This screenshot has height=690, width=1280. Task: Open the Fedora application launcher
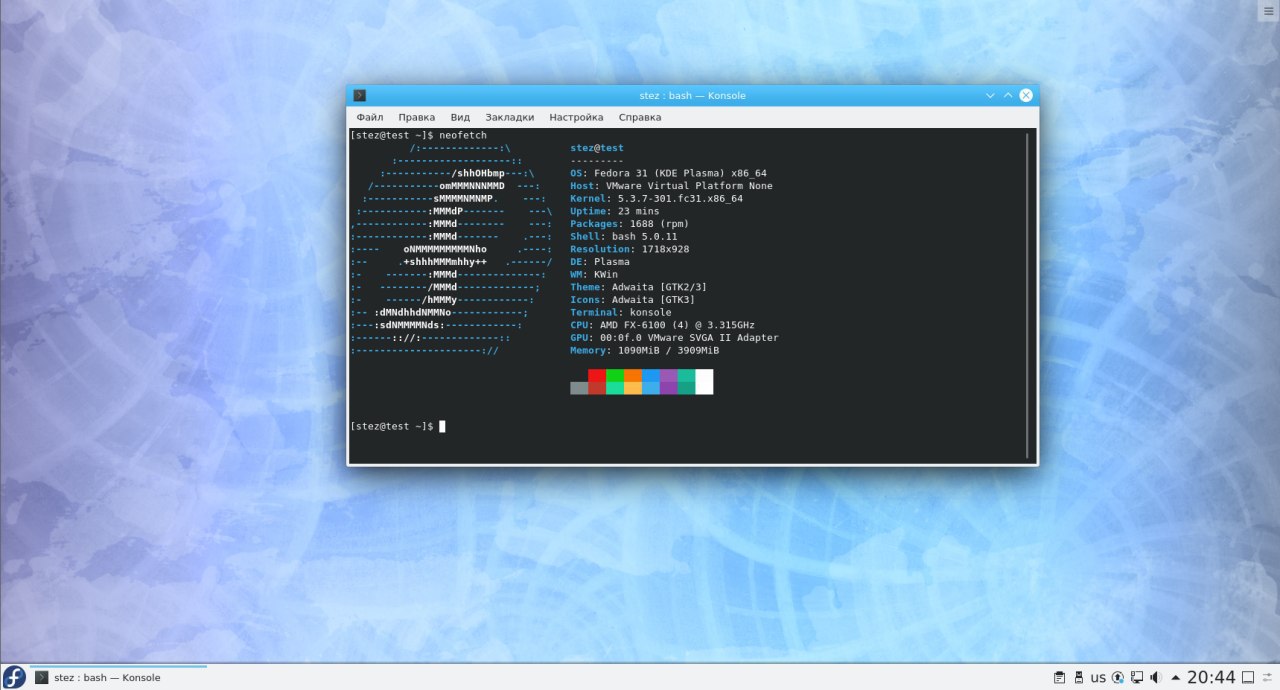click(x=13, y=677)
